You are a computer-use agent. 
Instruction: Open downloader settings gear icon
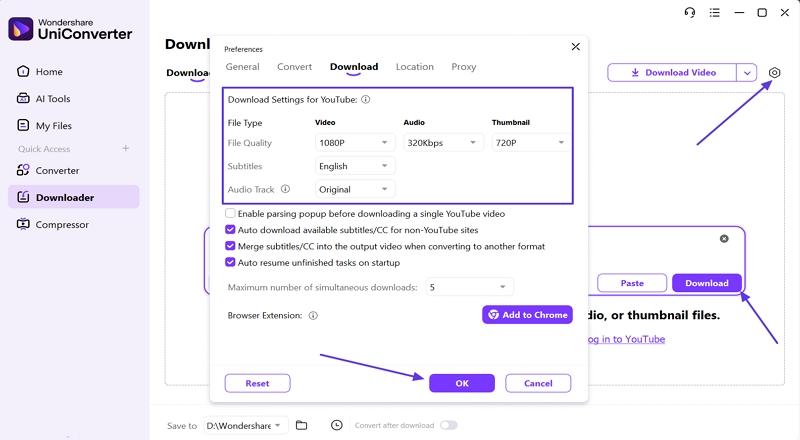[774, 72]
